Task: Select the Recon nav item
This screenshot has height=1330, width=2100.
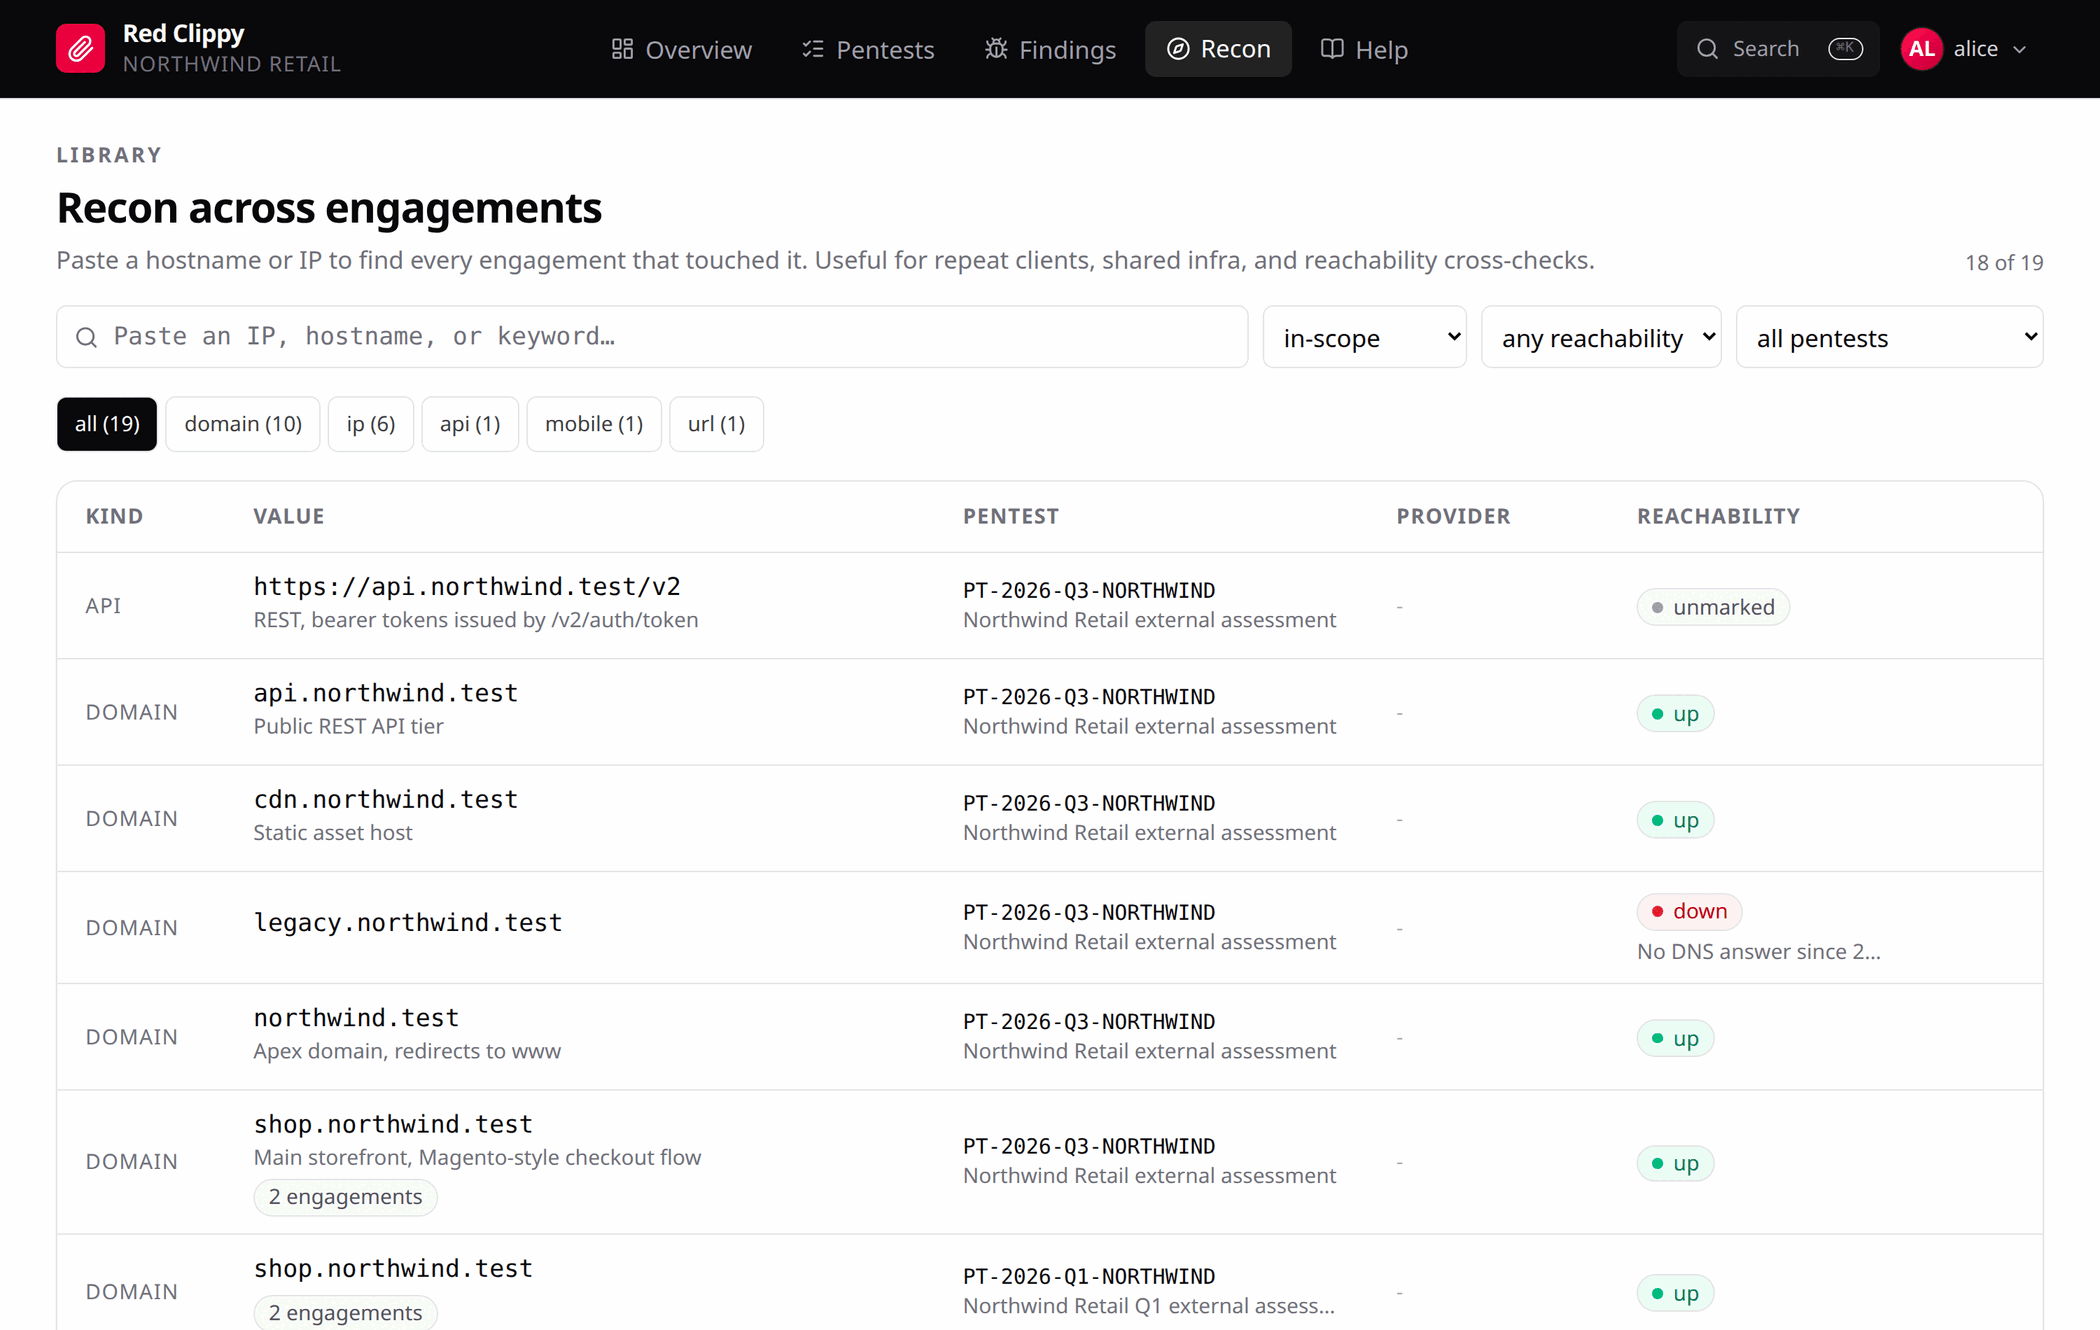Action: (x=1218, y=49)
